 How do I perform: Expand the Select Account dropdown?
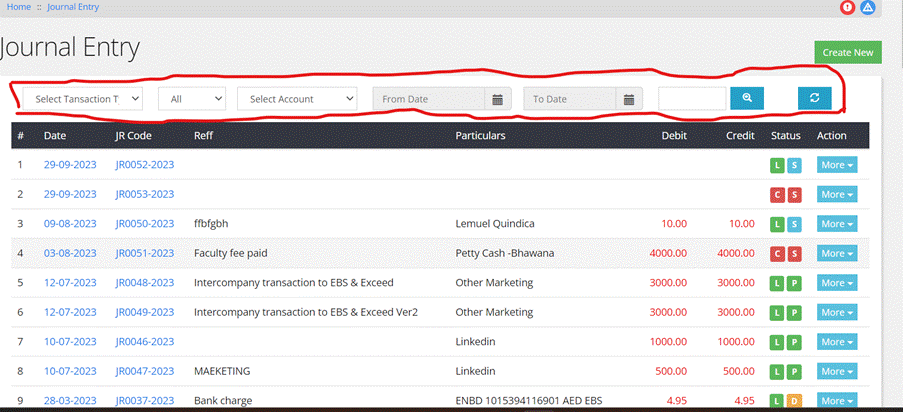click(297, 99)
